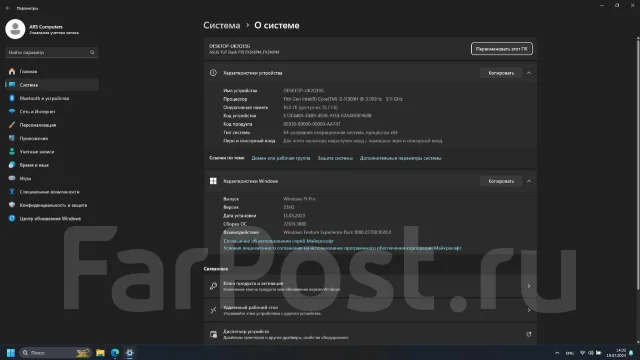
Task: Click chevron on Удаленный рабочий стол row
Action: (529, 310)
